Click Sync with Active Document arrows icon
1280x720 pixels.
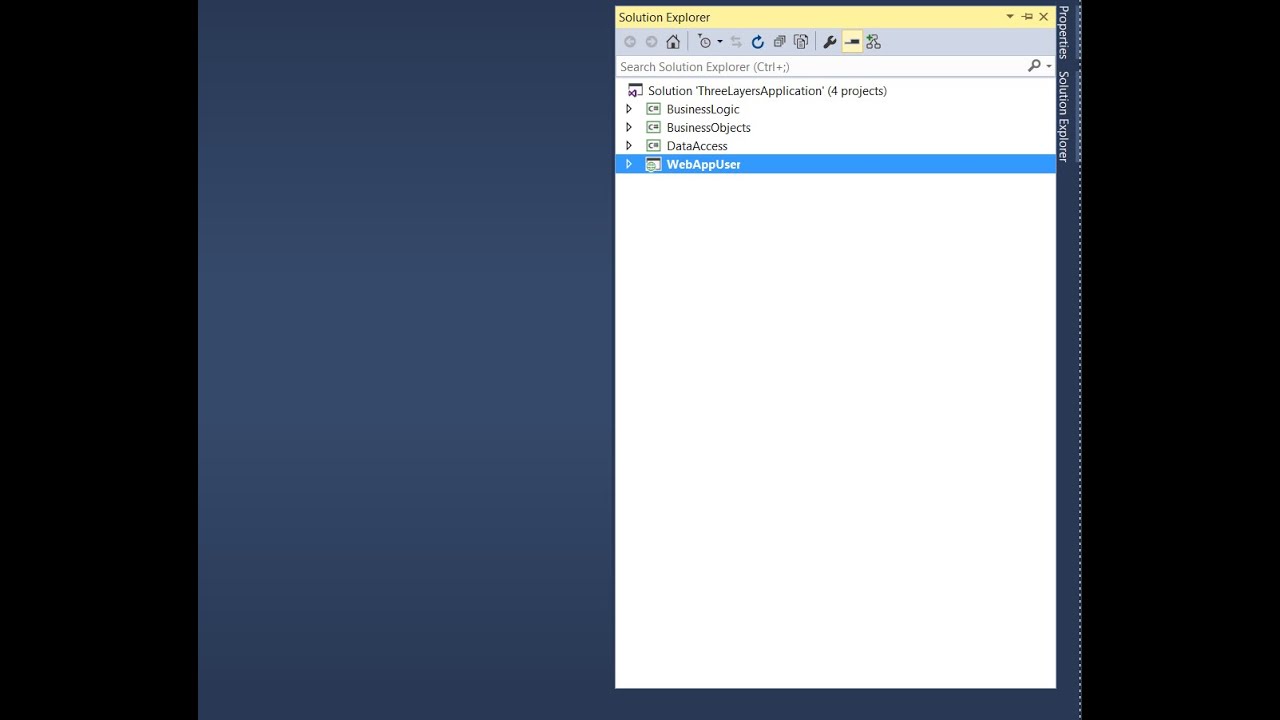pyautogui.click(x=736, y=42)
